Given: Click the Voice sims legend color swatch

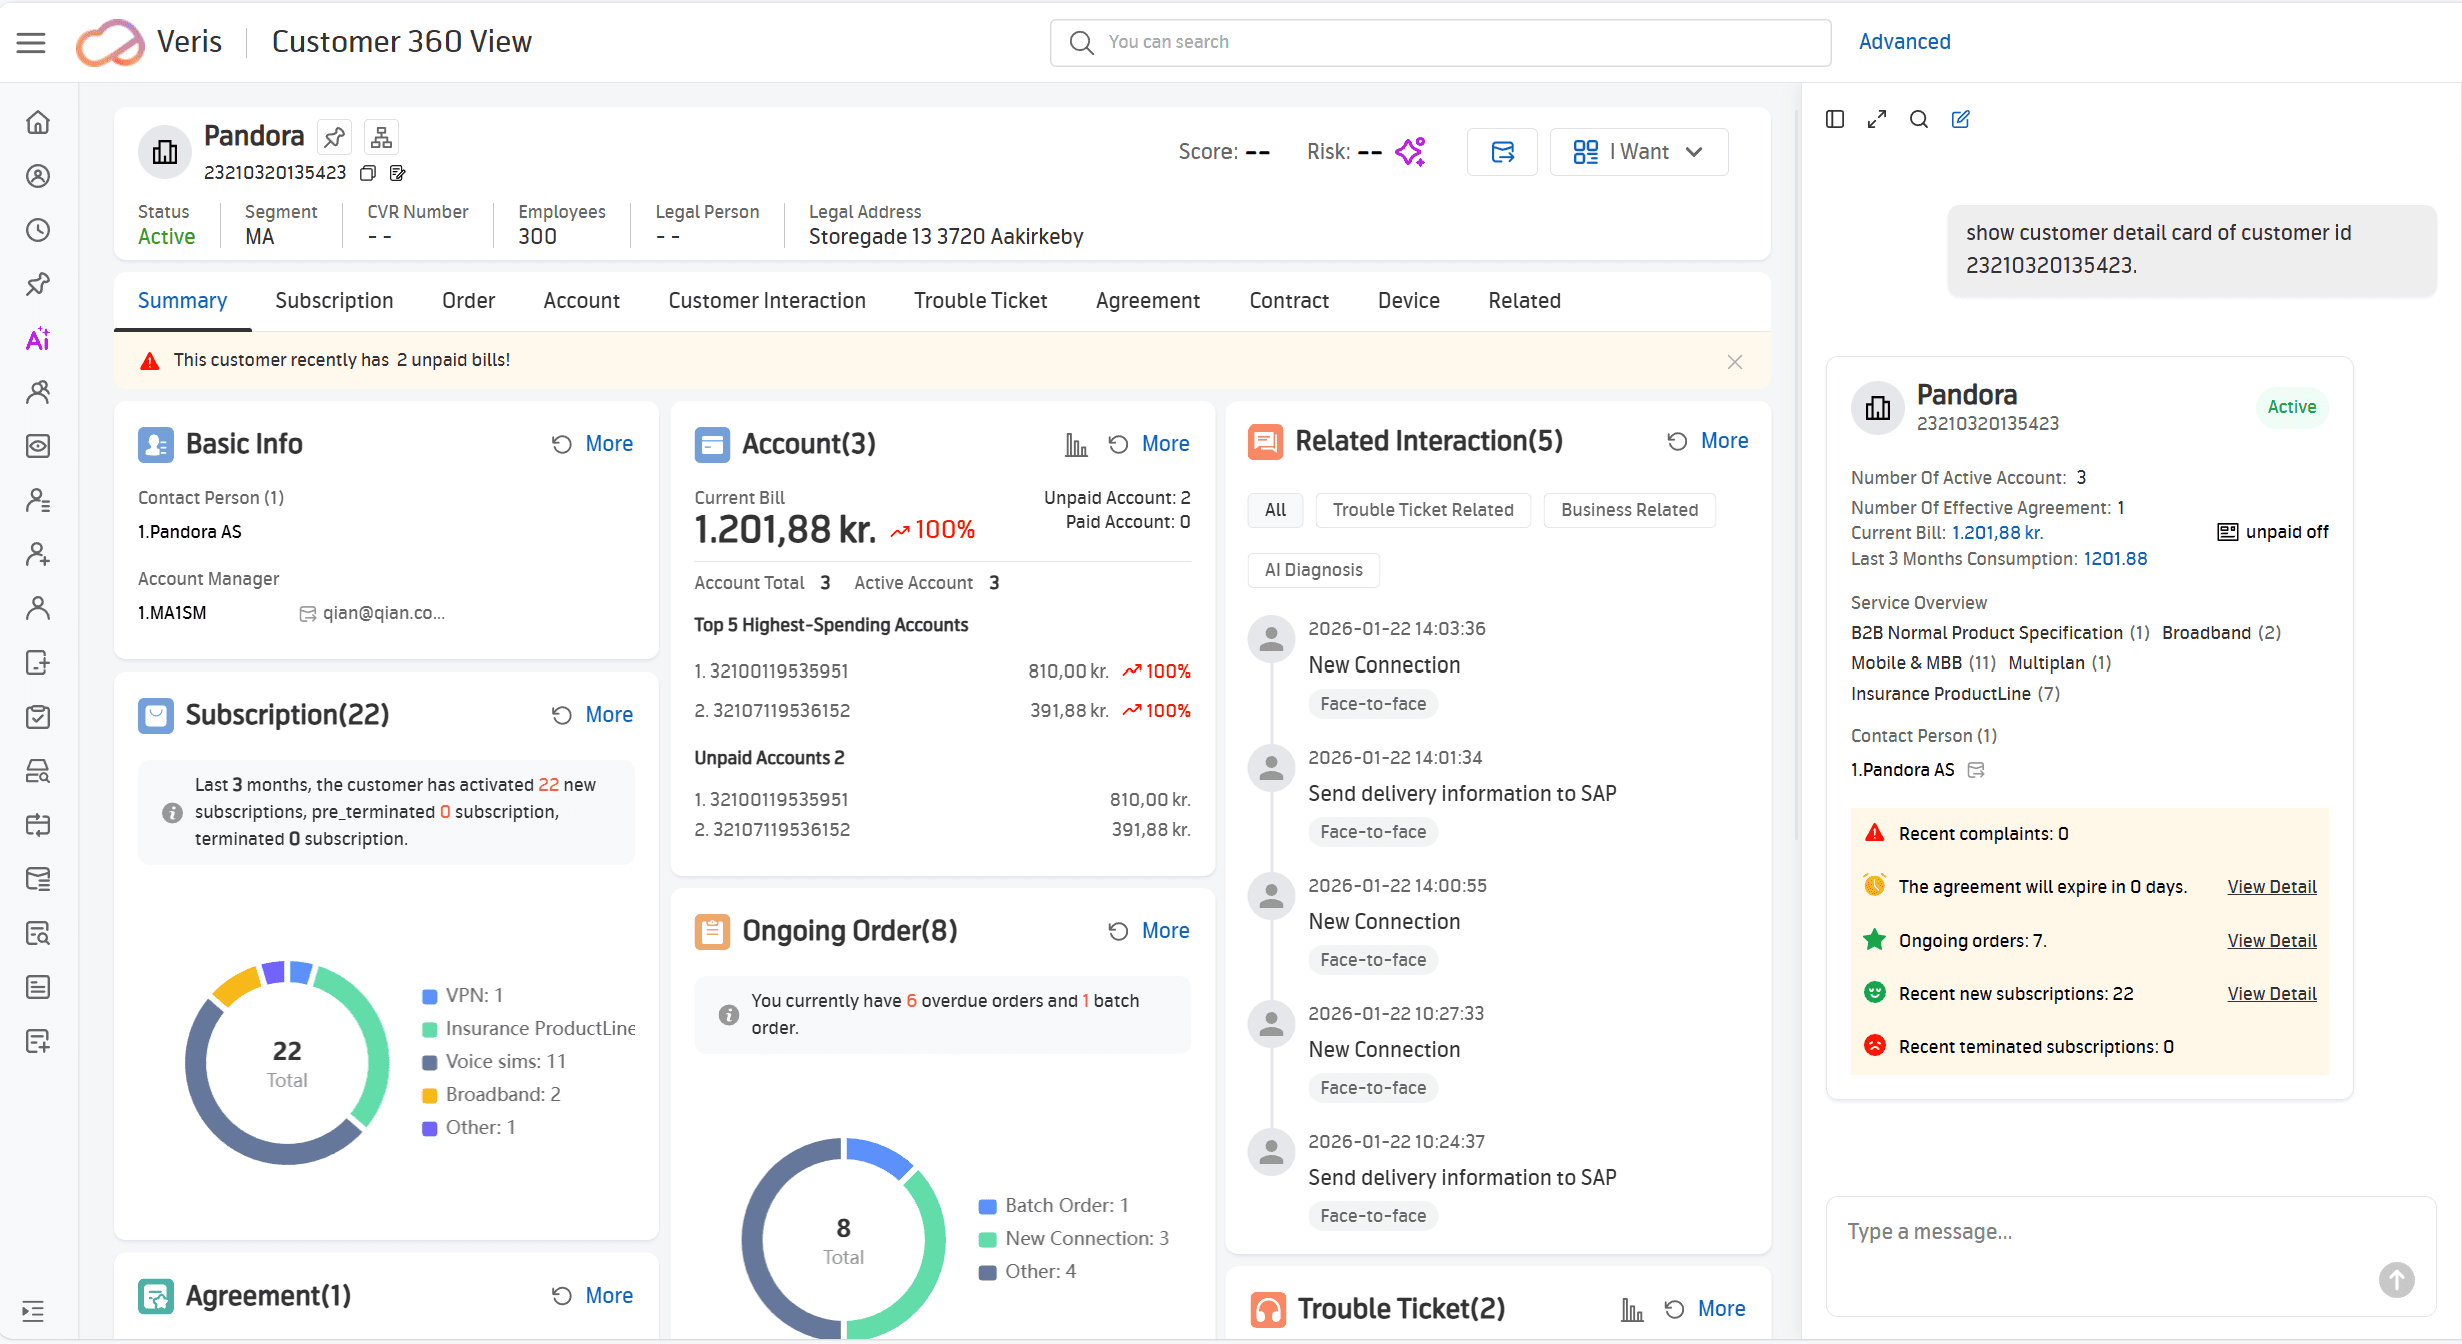Looking at the screenshot, I should (430, 1062).
